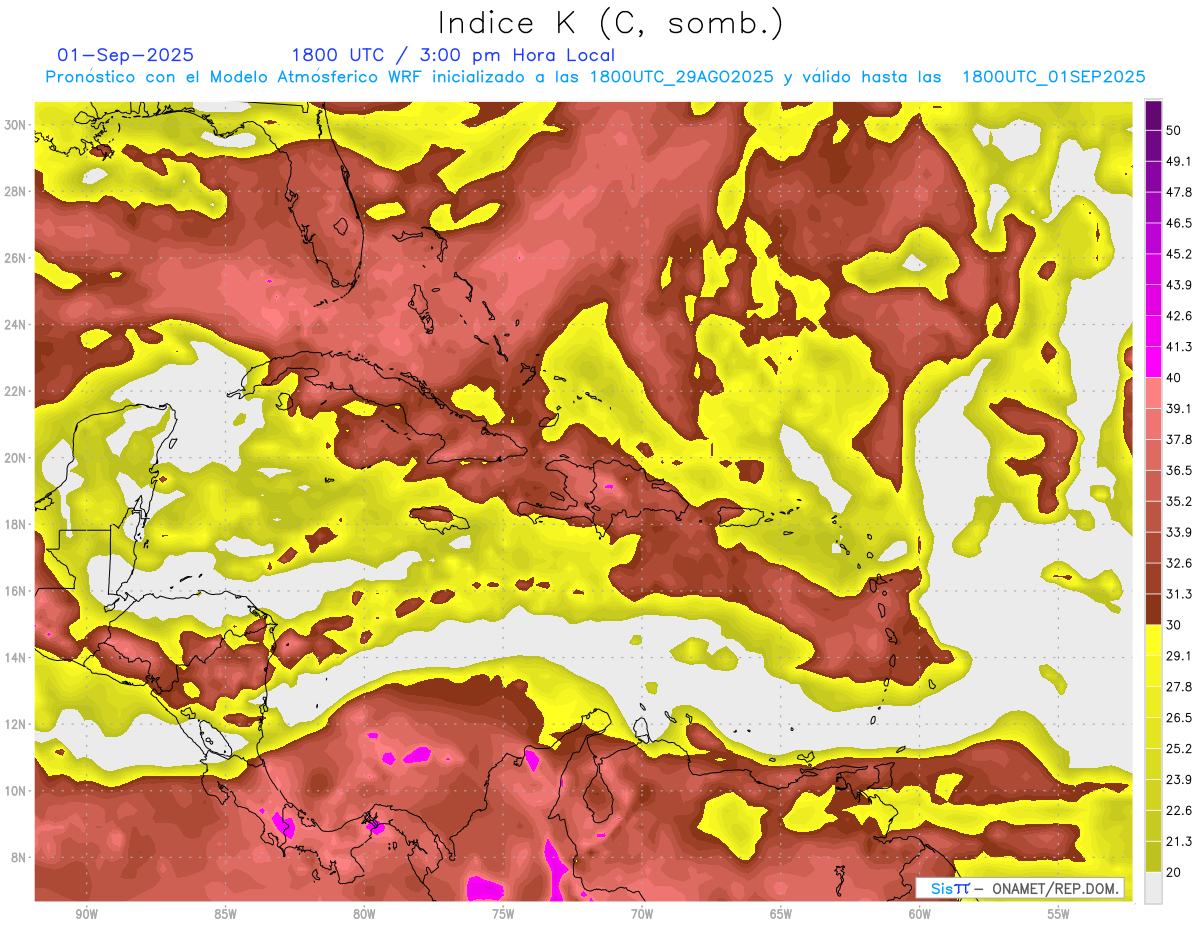Click the "47.8" color bar label
The image size is (1200, 927).
click(1178, 192)
